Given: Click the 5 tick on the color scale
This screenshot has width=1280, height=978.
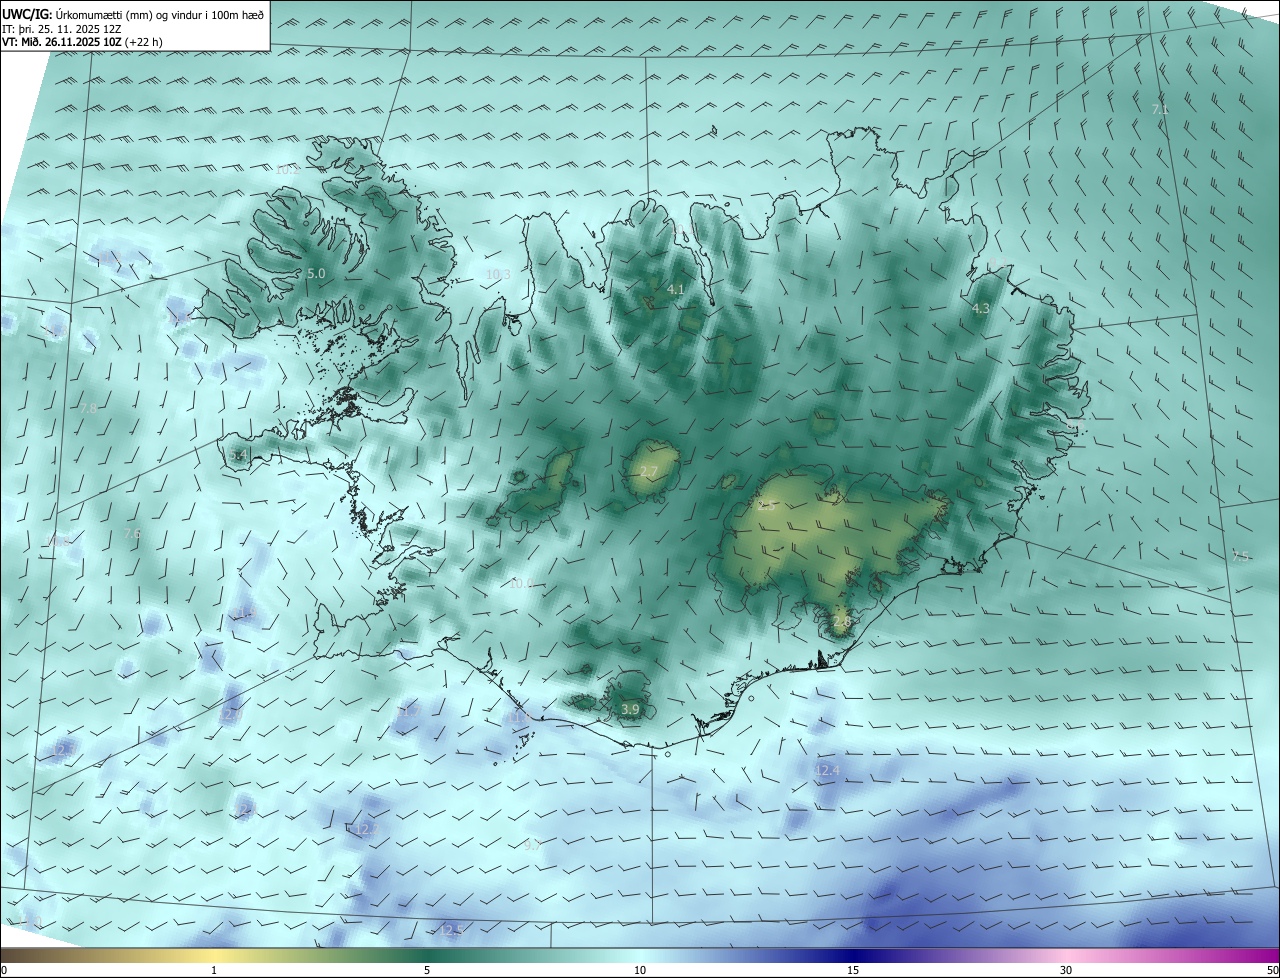Looking at the screenshot, I should point(427,970).
